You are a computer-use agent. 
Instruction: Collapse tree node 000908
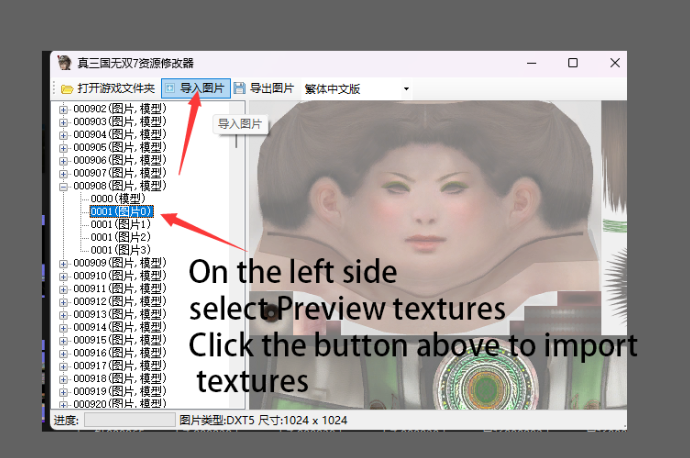coord(63,187)
